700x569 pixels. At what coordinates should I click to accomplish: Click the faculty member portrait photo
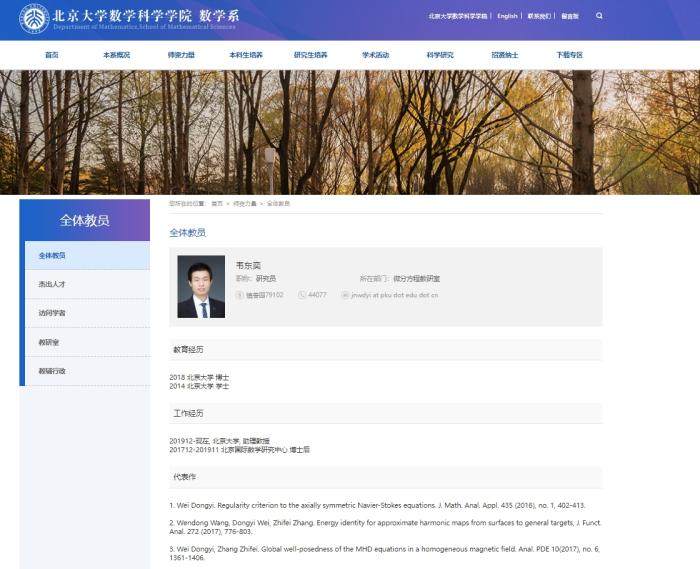tap(201, 287)
